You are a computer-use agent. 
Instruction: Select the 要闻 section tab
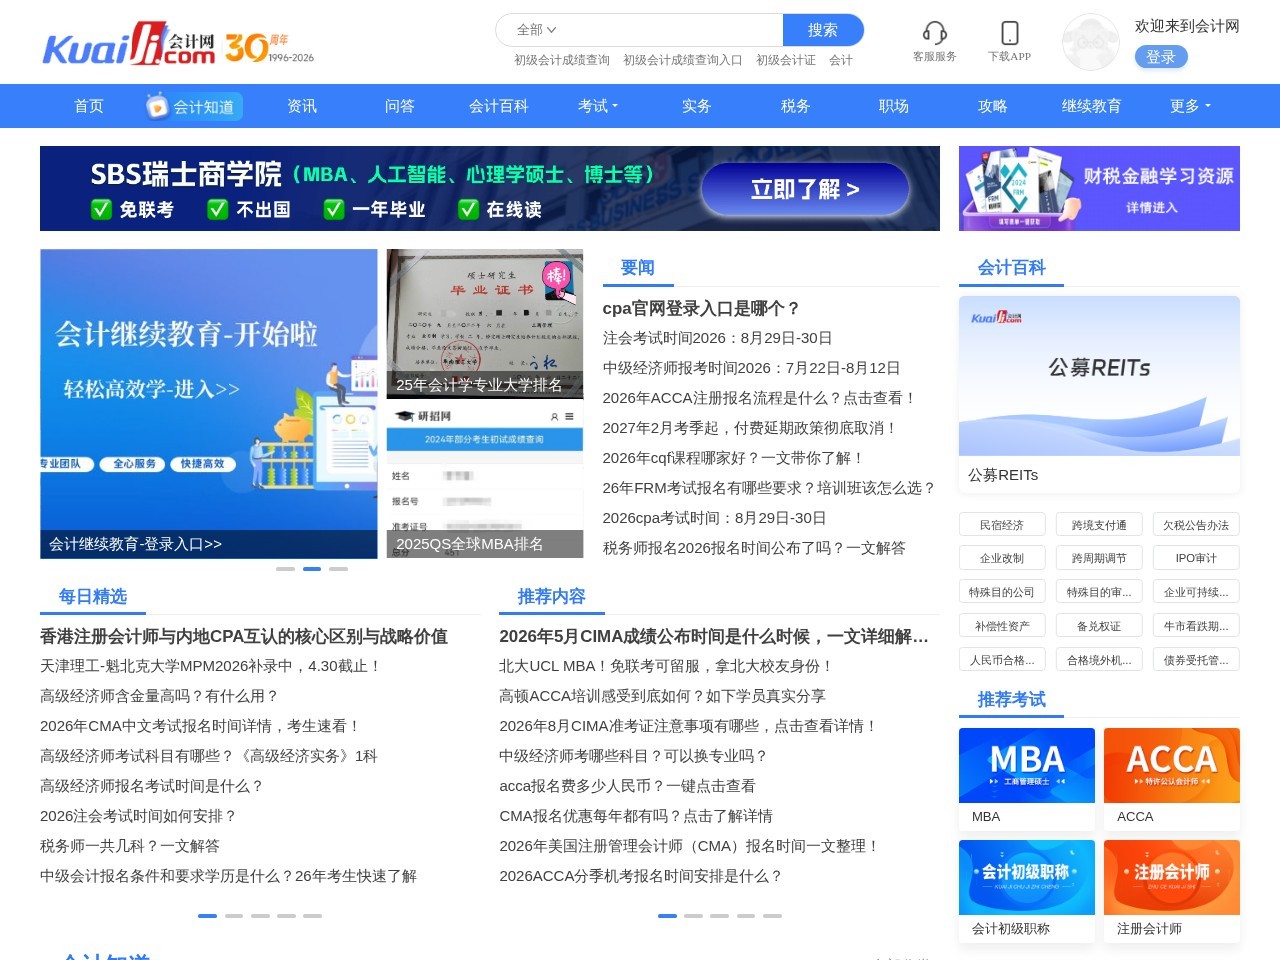tap(638, 267)
